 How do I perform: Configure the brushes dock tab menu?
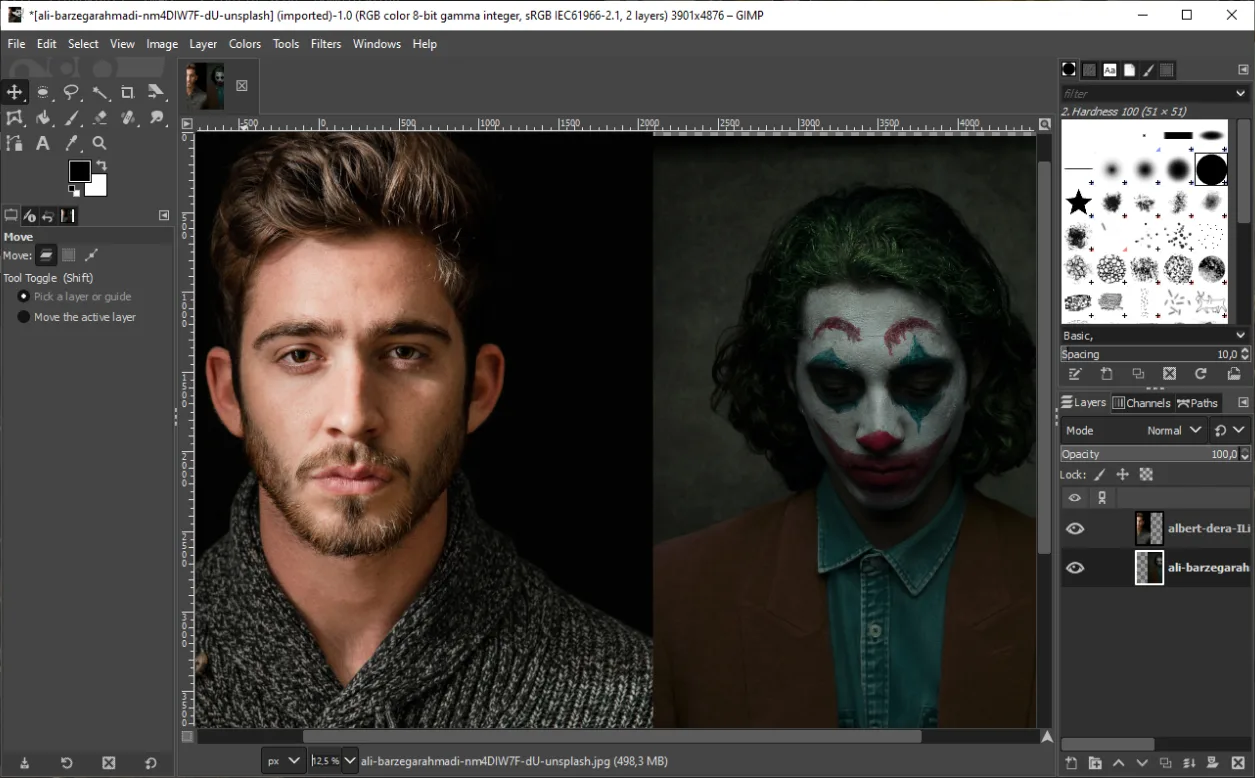pos(1243,70)
